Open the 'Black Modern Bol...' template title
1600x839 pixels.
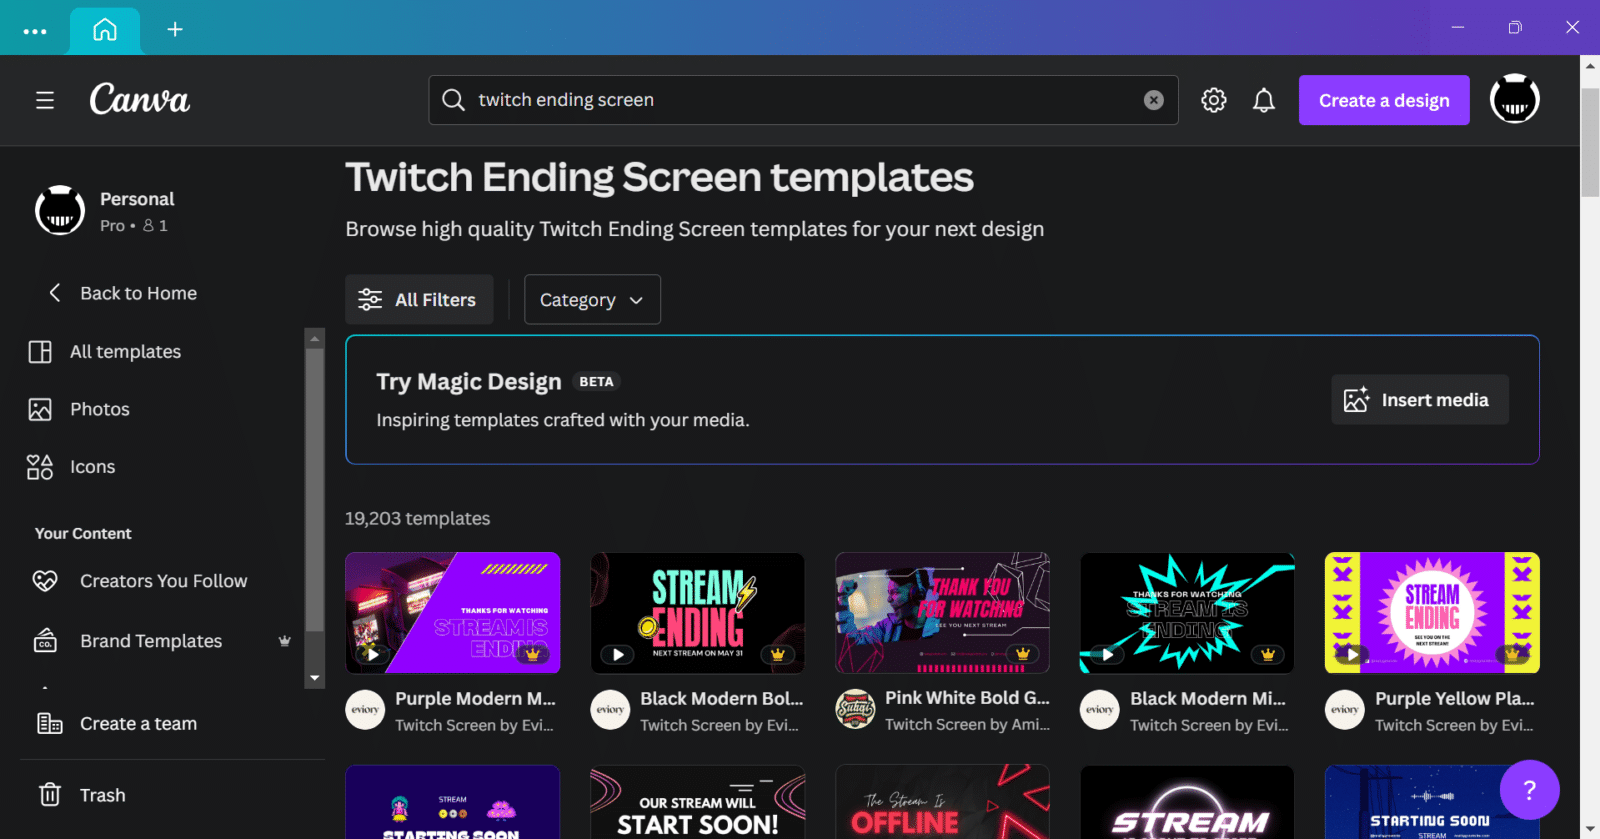(x=722, y=698)
